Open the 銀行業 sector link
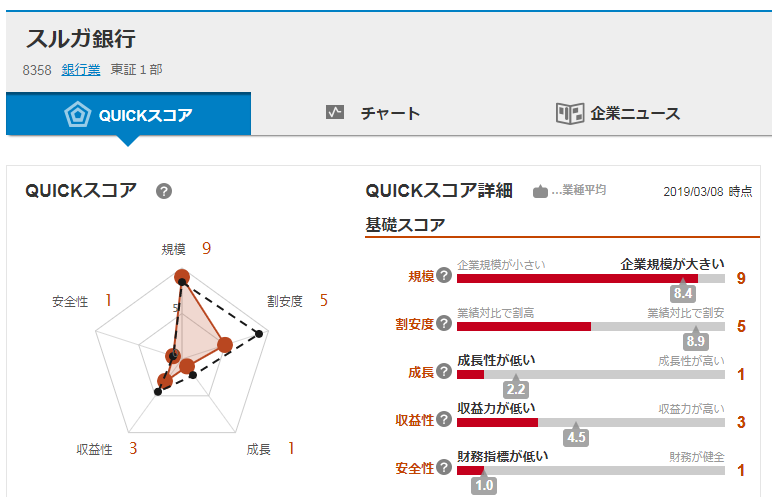Viewport: 772px width, 497px height. point(81,69)
